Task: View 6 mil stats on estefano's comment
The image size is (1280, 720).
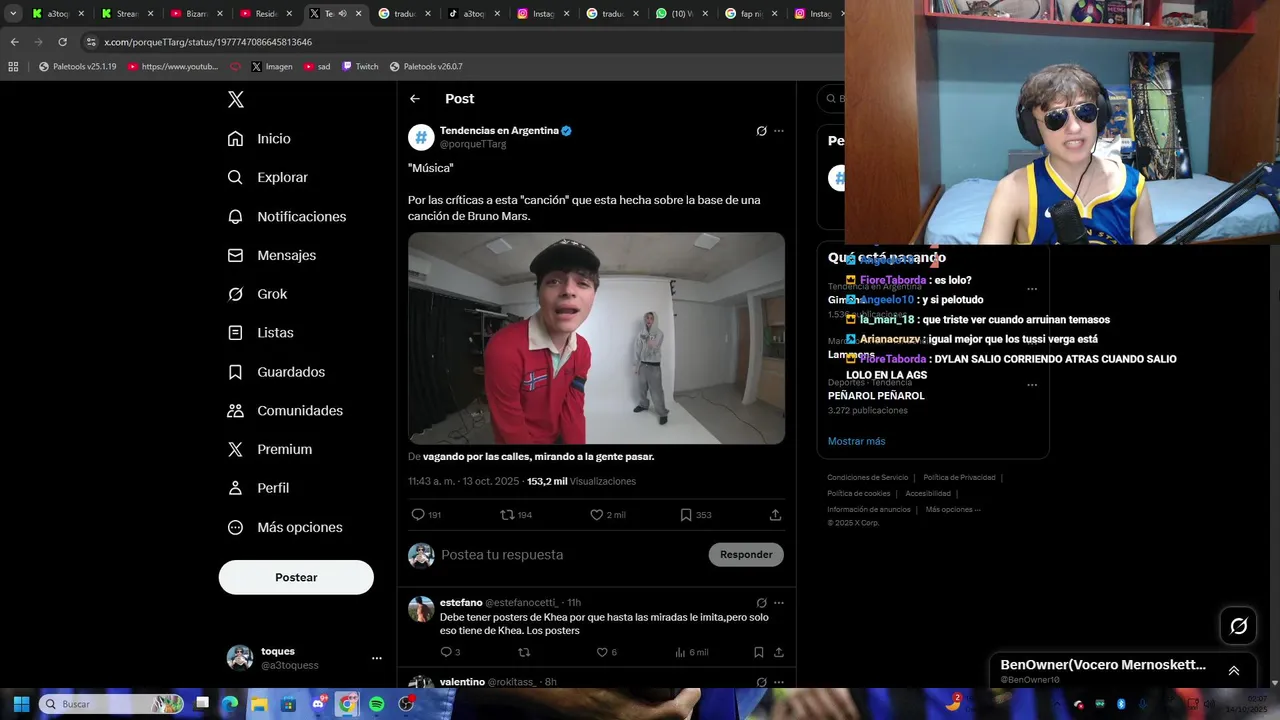Action: tap(692, 652)
